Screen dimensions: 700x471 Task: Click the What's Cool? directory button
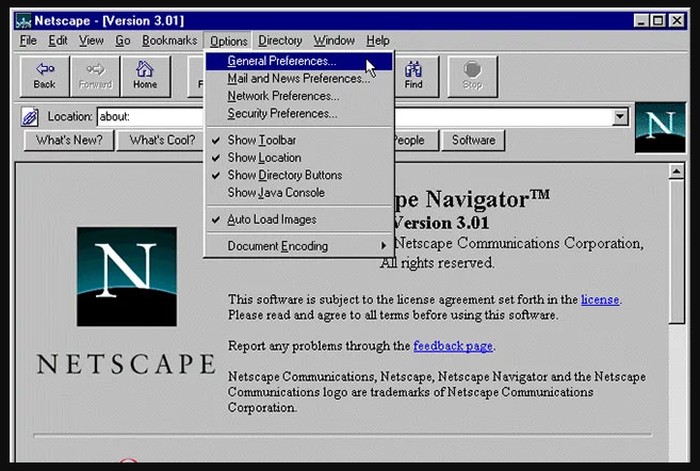pyautogui.click(x=162, y=140)
